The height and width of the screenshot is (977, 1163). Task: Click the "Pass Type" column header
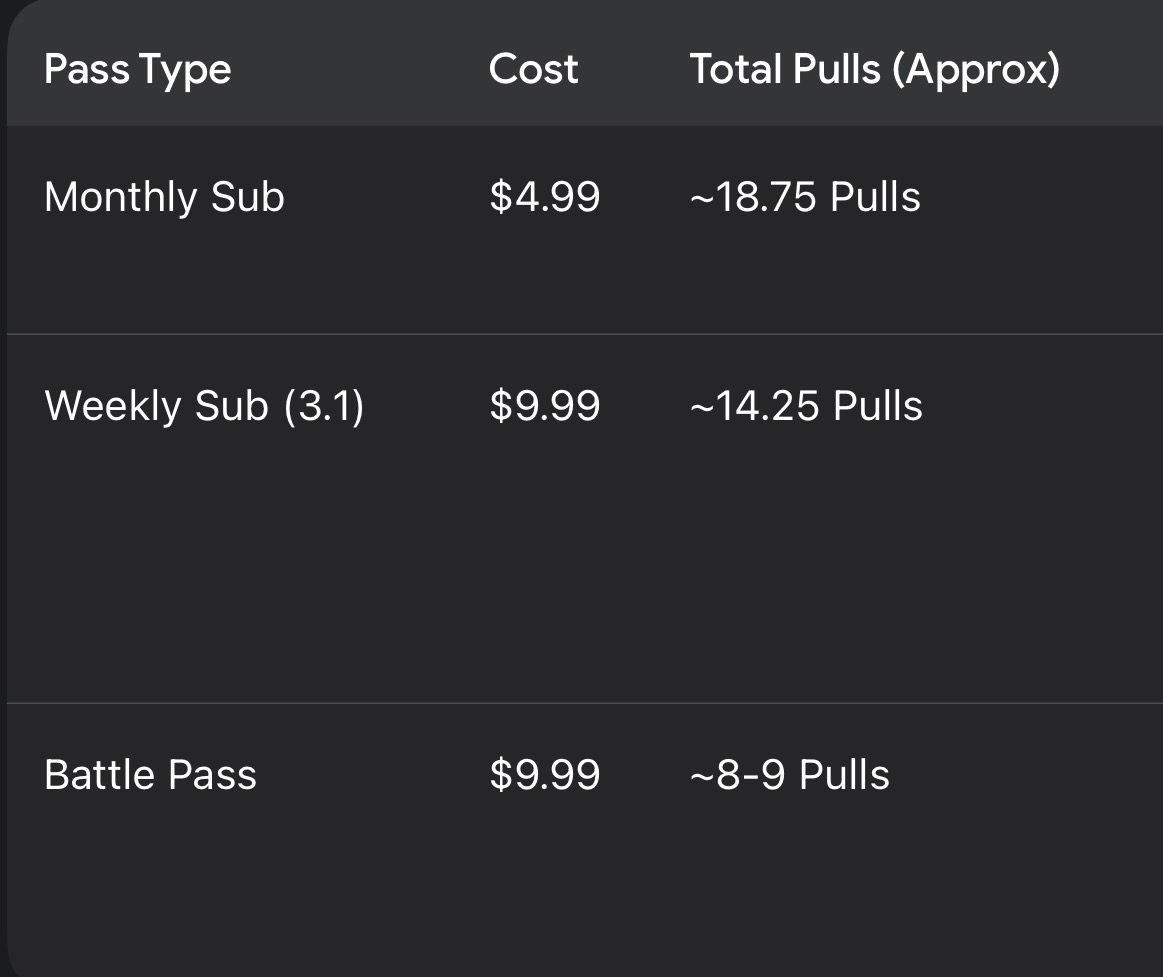point(137,70)
